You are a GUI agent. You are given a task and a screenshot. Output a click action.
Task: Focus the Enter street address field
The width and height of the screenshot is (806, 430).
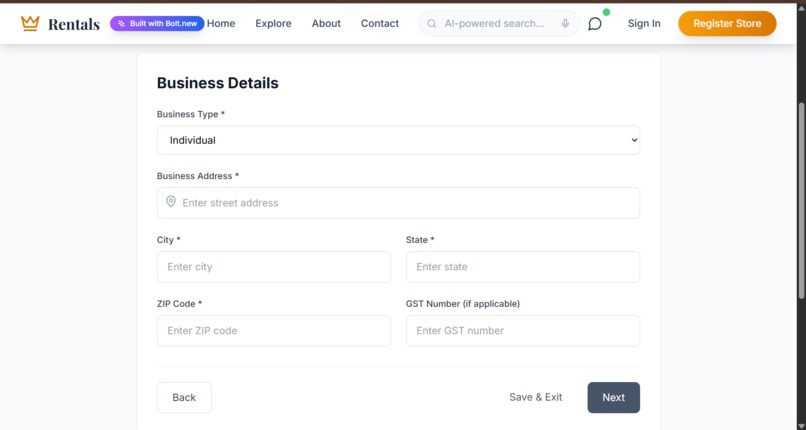pos(398,203)
